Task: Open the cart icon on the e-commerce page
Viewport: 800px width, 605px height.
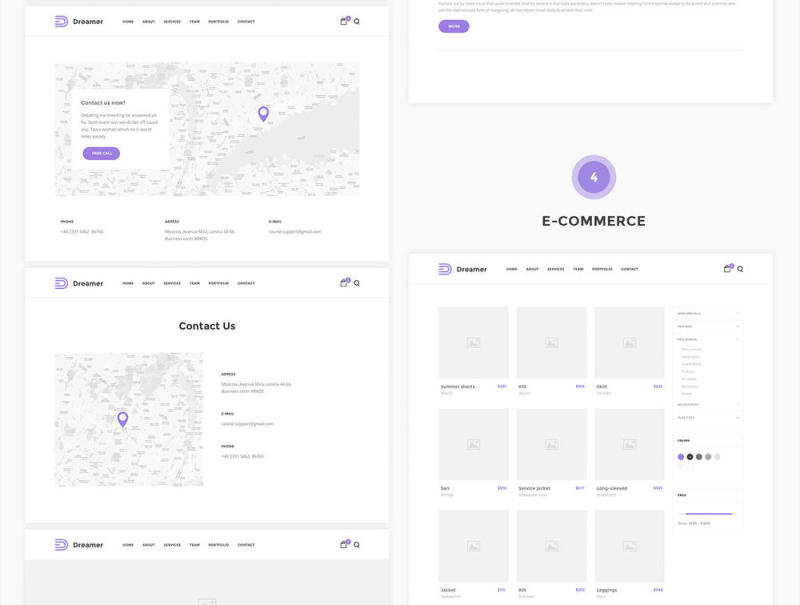Action: click(727, 269)
